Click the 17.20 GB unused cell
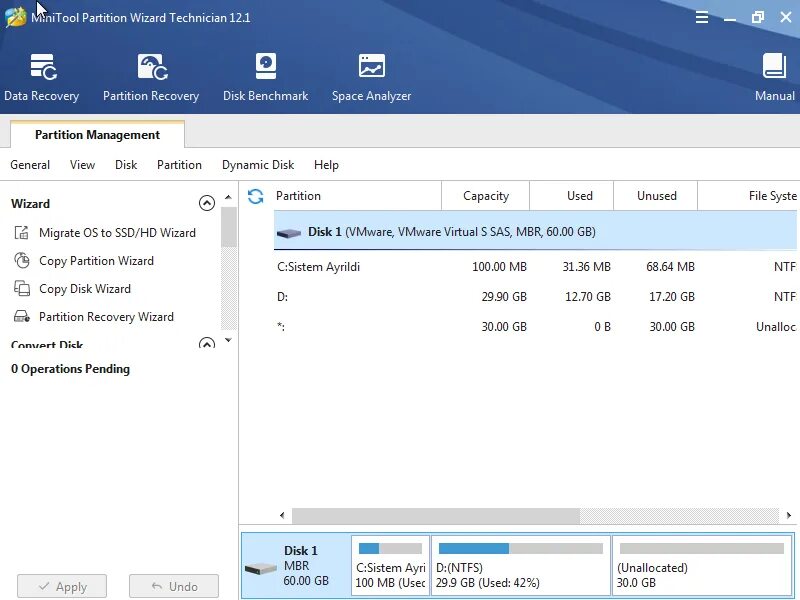Image resolution: width=800 pixels, height=600 pixels. click(671, 296)
